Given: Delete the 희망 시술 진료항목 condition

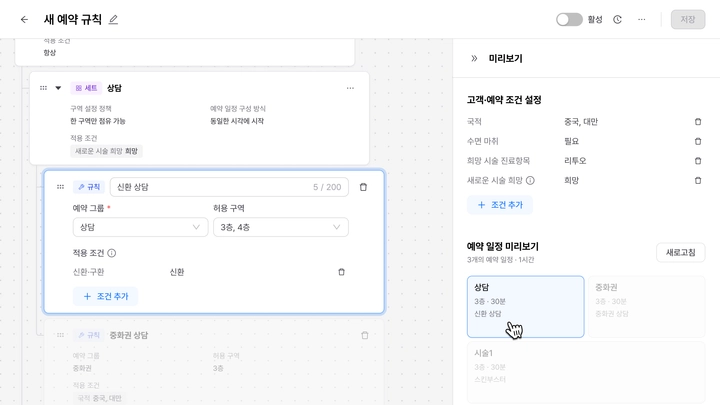Looking at the screenshot, I should click(698, 161).
